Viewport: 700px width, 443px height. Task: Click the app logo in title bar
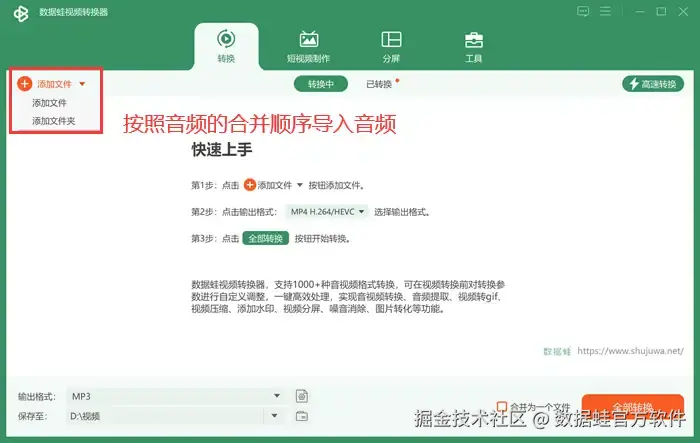21,13
